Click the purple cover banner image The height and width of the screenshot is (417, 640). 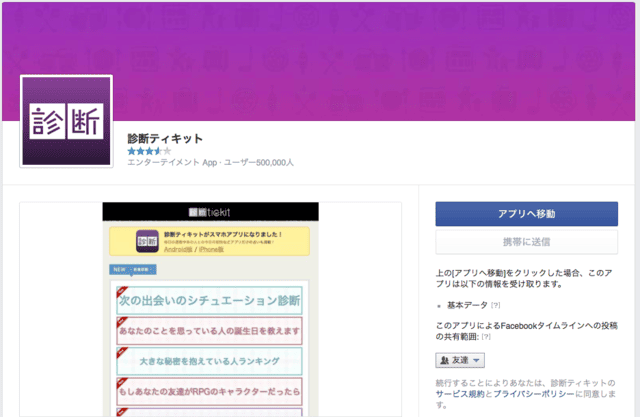pyautogui.click(x=318, y=61)
